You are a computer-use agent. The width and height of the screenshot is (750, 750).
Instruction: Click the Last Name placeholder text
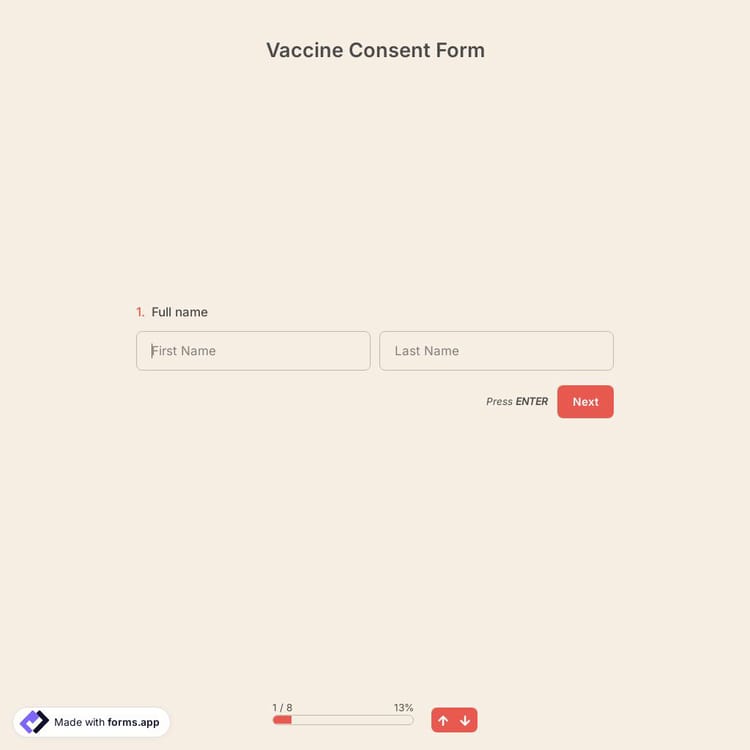(427, 351)
